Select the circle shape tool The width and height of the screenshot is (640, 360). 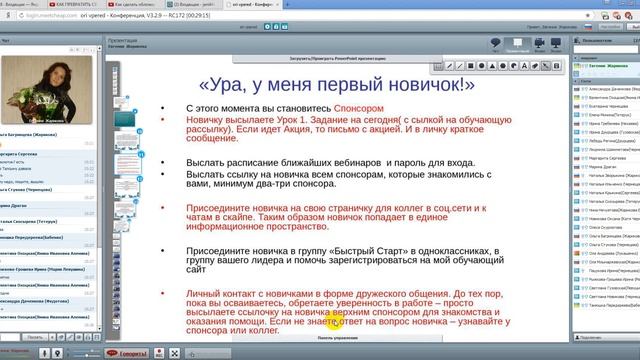point(482,66)
